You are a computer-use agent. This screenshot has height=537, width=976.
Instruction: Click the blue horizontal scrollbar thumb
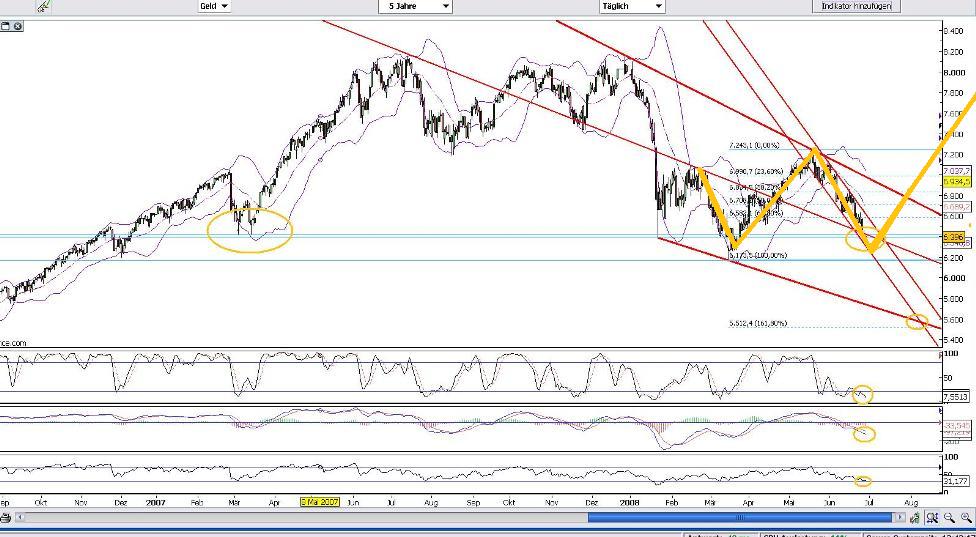coord(740,517)
